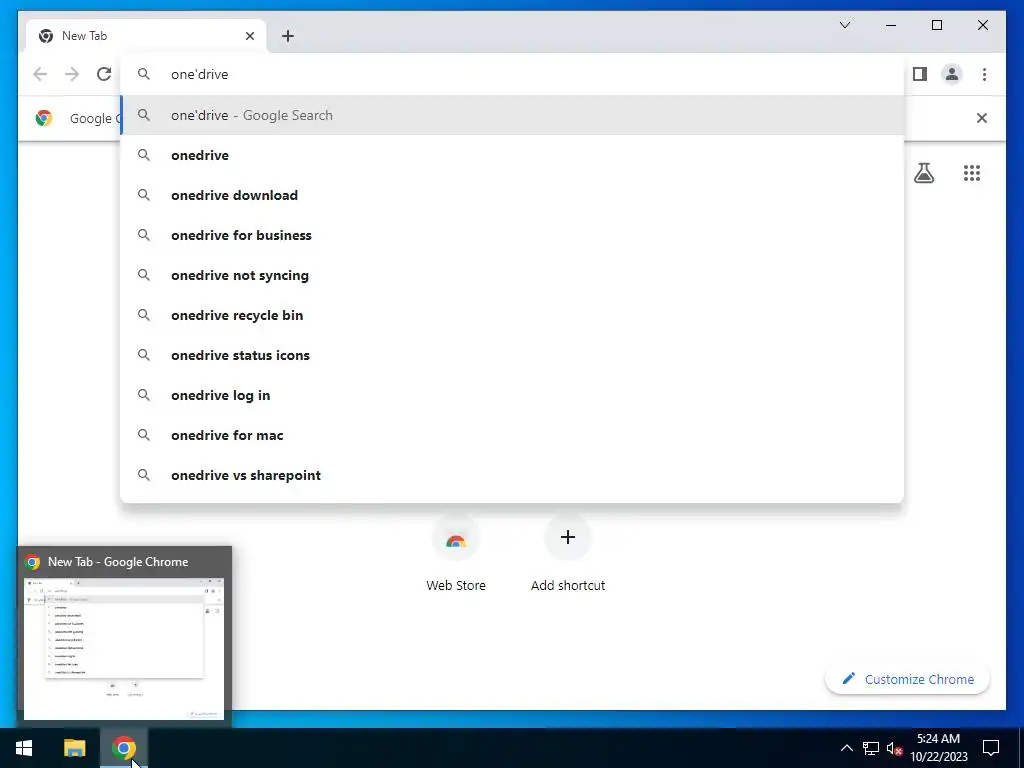1024x768 pixels.
Task: Choose the "onedrive" suggestion
Action: point(513,155)
